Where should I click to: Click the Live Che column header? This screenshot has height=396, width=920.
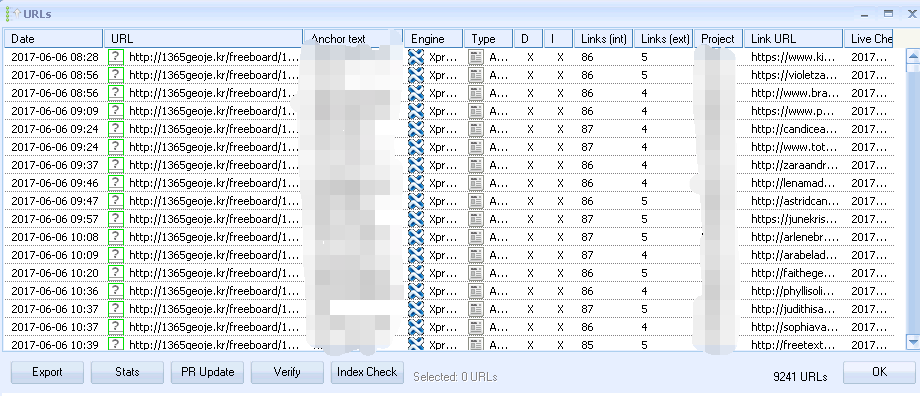(869, 39)
